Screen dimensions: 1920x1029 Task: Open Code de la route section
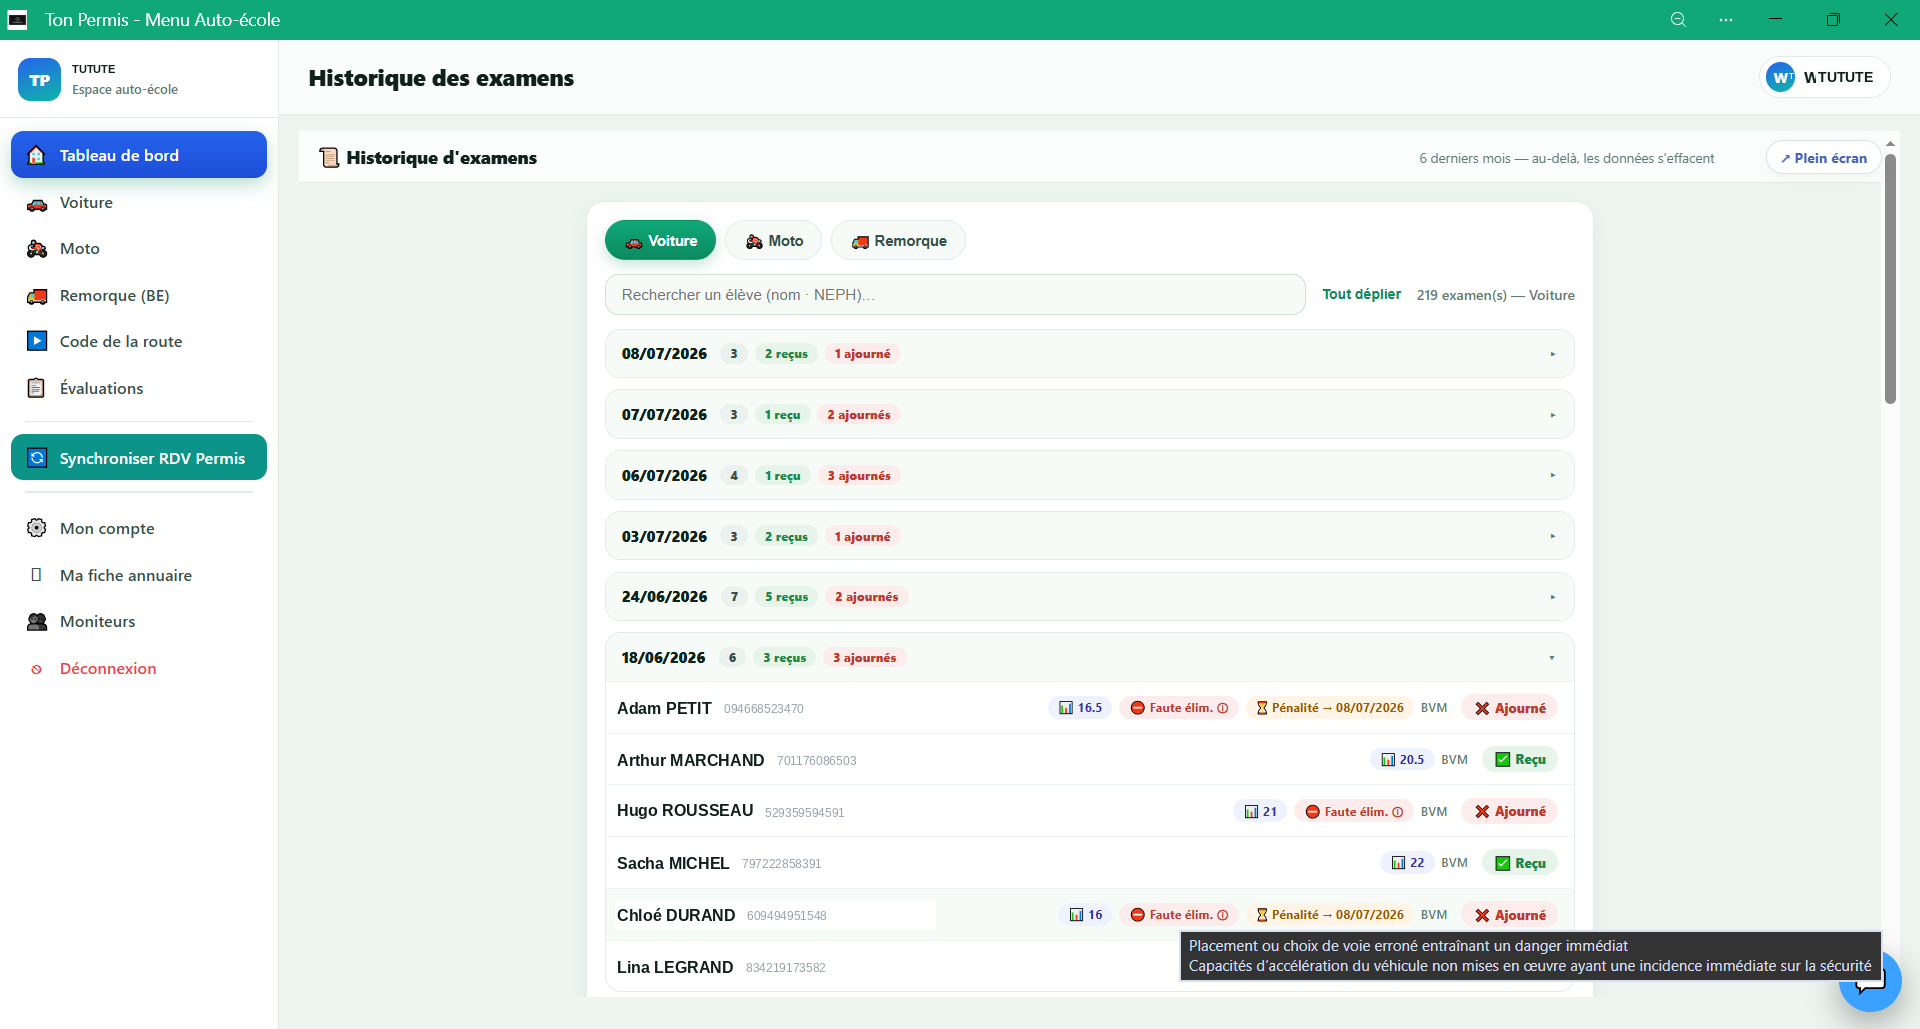[x=139, y=341]
